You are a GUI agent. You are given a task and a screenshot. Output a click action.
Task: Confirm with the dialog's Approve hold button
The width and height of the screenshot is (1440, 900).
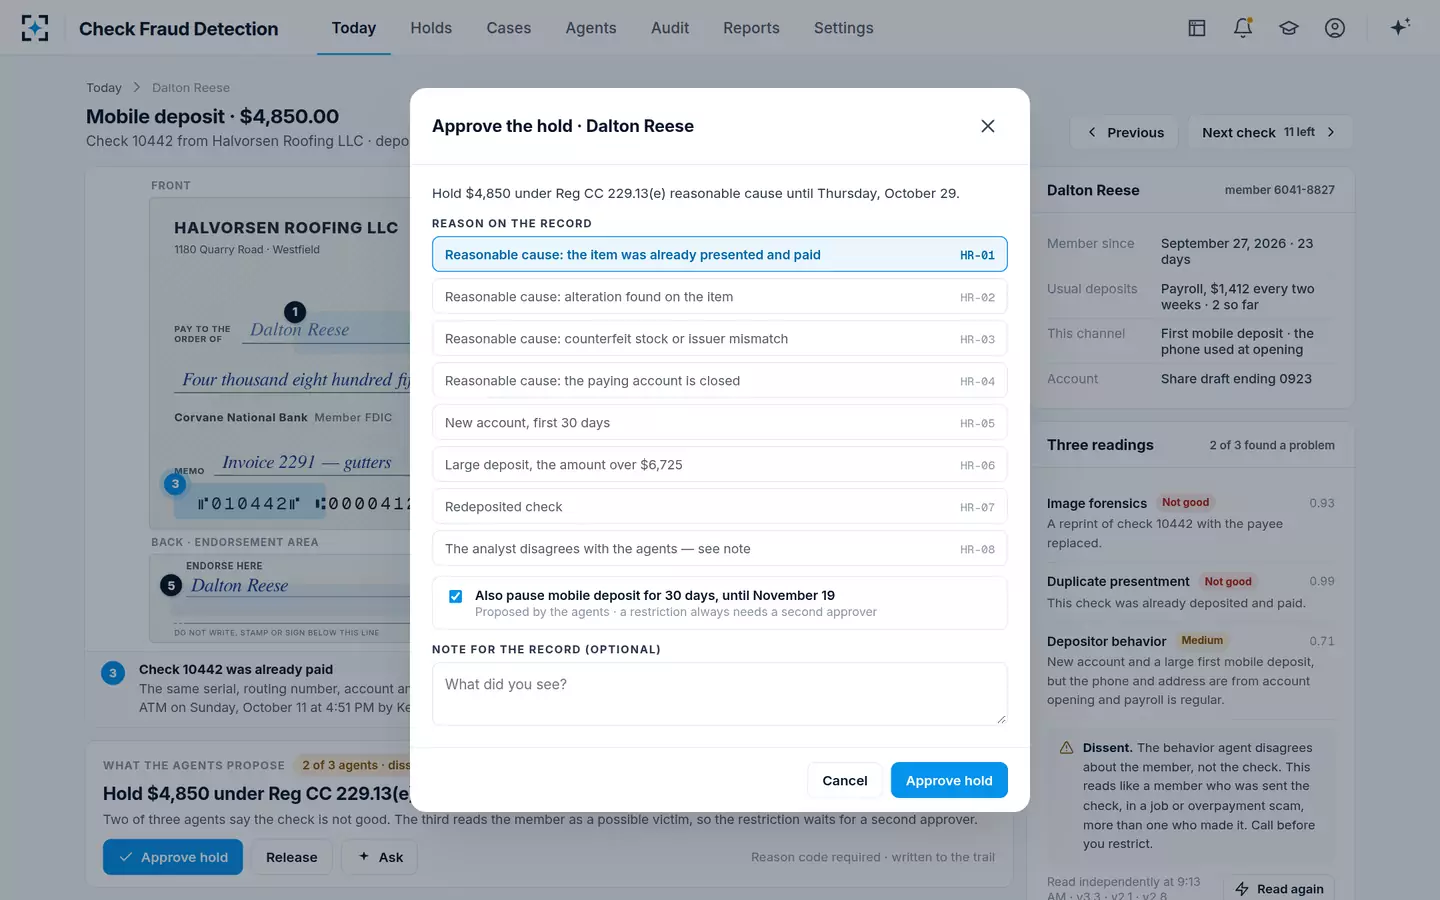pyautogui.click(x=949, y=780)
